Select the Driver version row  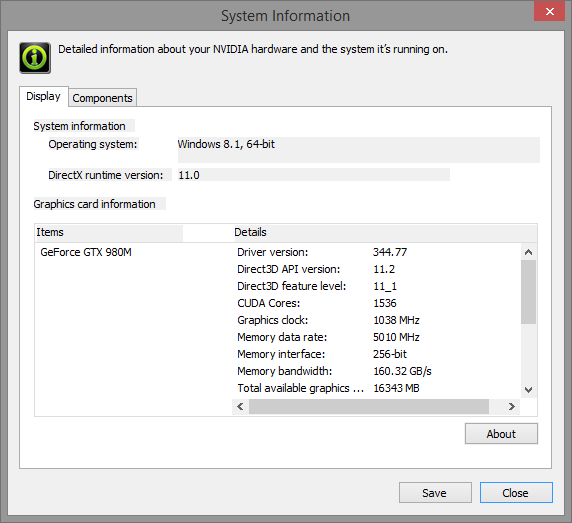376,252
